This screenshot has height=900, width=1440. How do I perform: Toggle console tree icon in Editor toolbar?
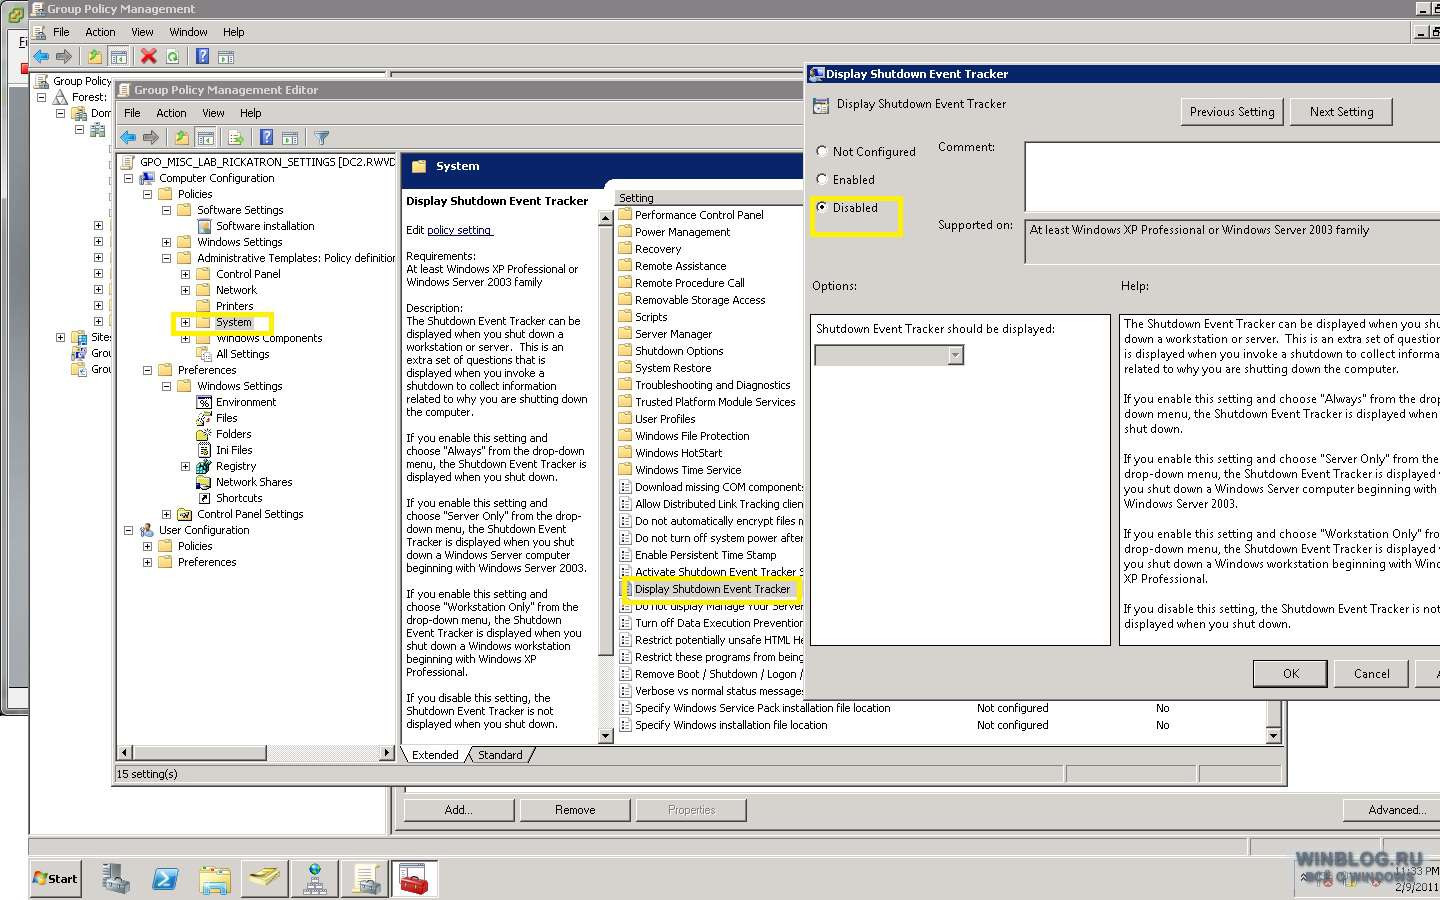206,138
